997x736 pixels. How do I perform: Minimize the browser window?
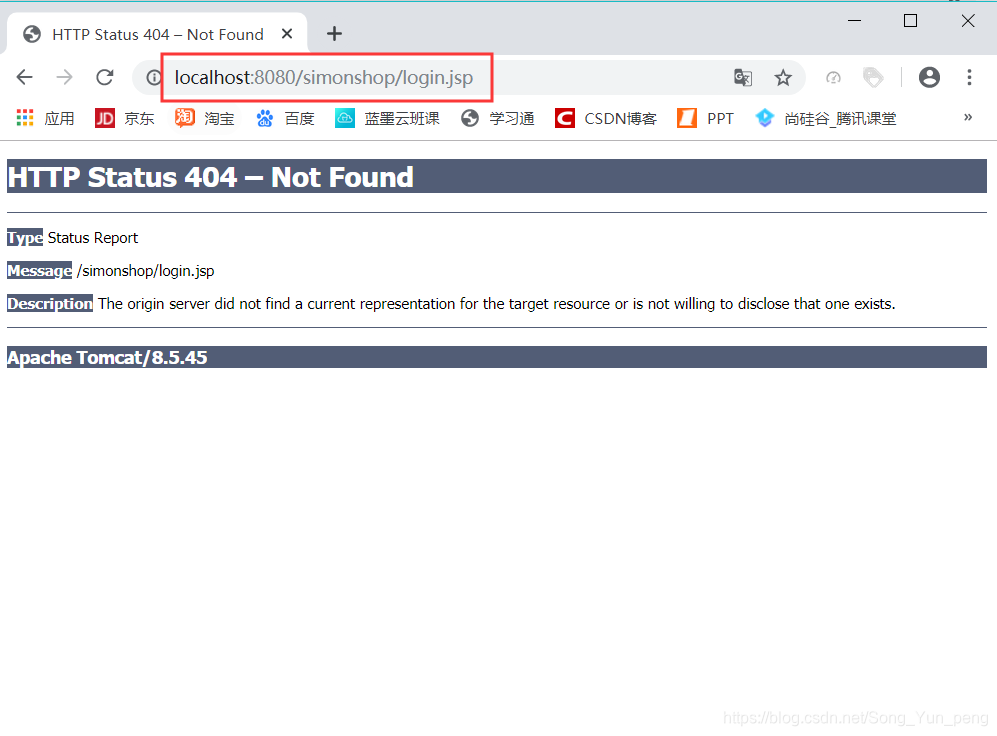pyautogui.click(x=855, y=21)
